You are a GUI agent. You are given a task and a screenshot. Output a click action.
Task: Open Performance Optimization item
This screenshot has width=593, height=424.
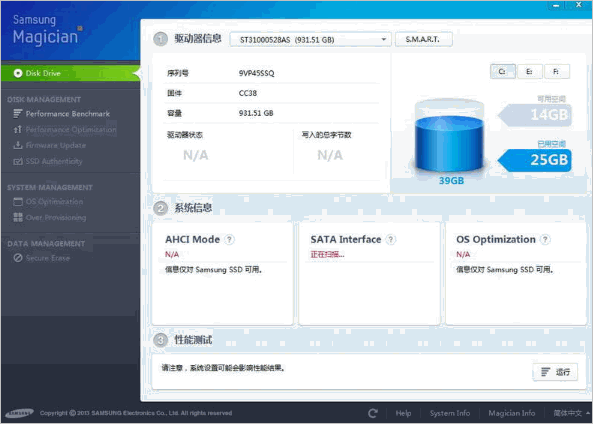(71, 130)
